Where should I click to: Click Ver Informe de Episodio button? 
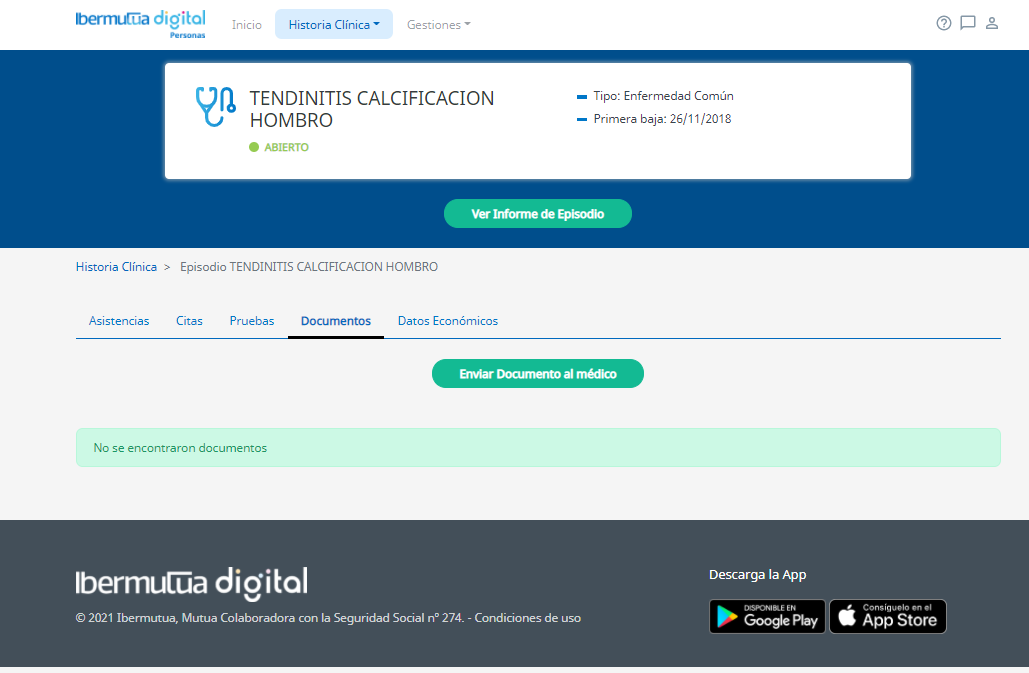(538, 214)
